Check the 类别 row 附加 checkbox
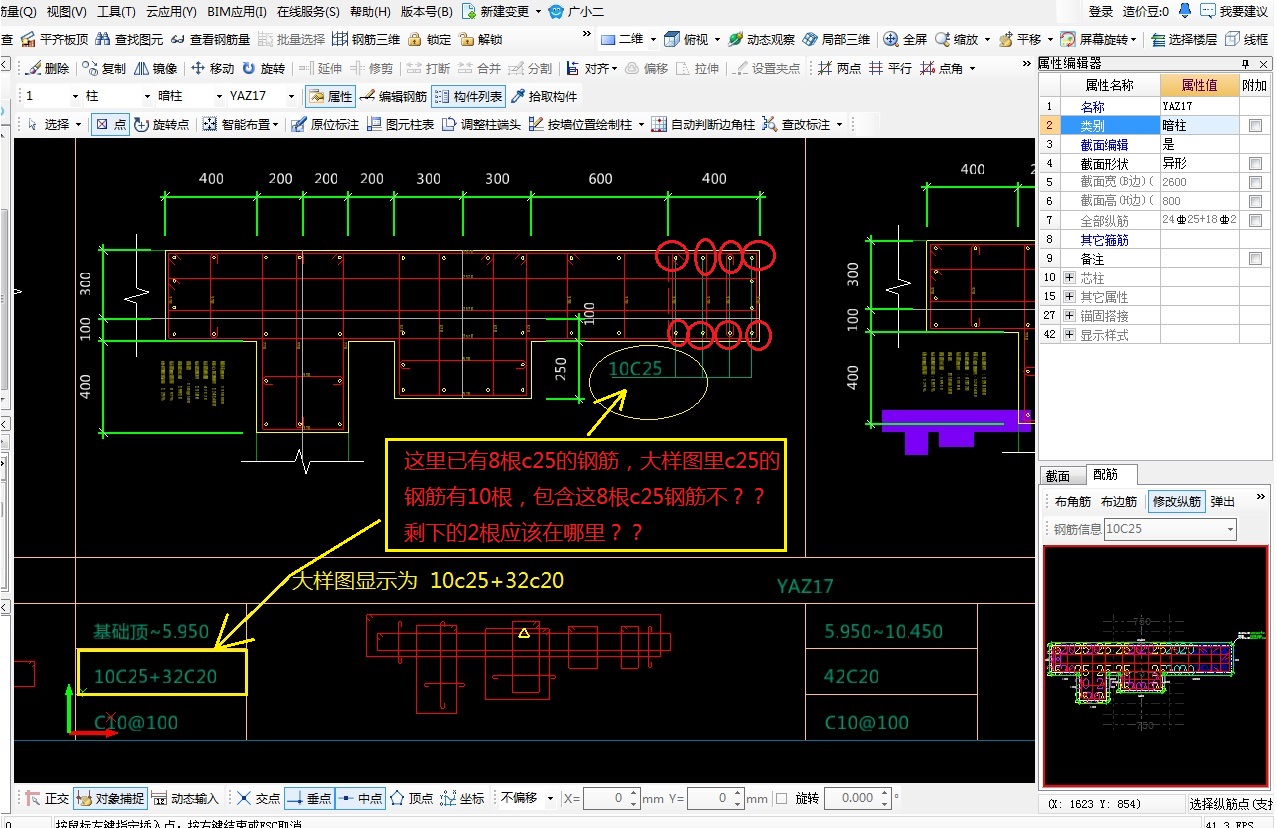 (x=1255, y=126)
